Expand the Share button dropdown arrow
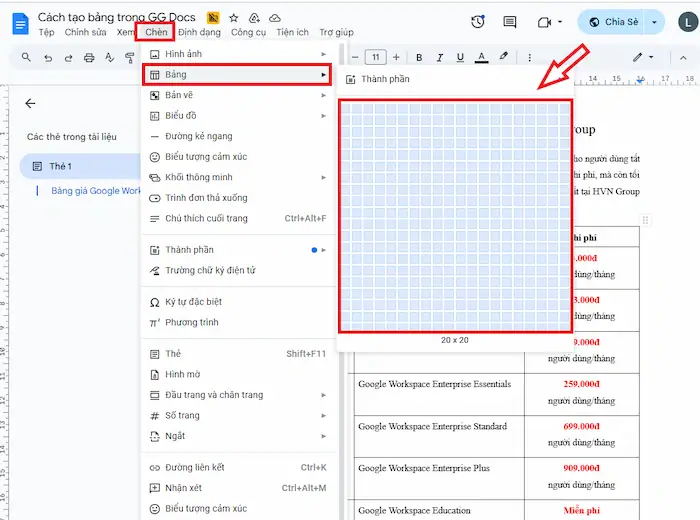 click(x=655, y=22)
